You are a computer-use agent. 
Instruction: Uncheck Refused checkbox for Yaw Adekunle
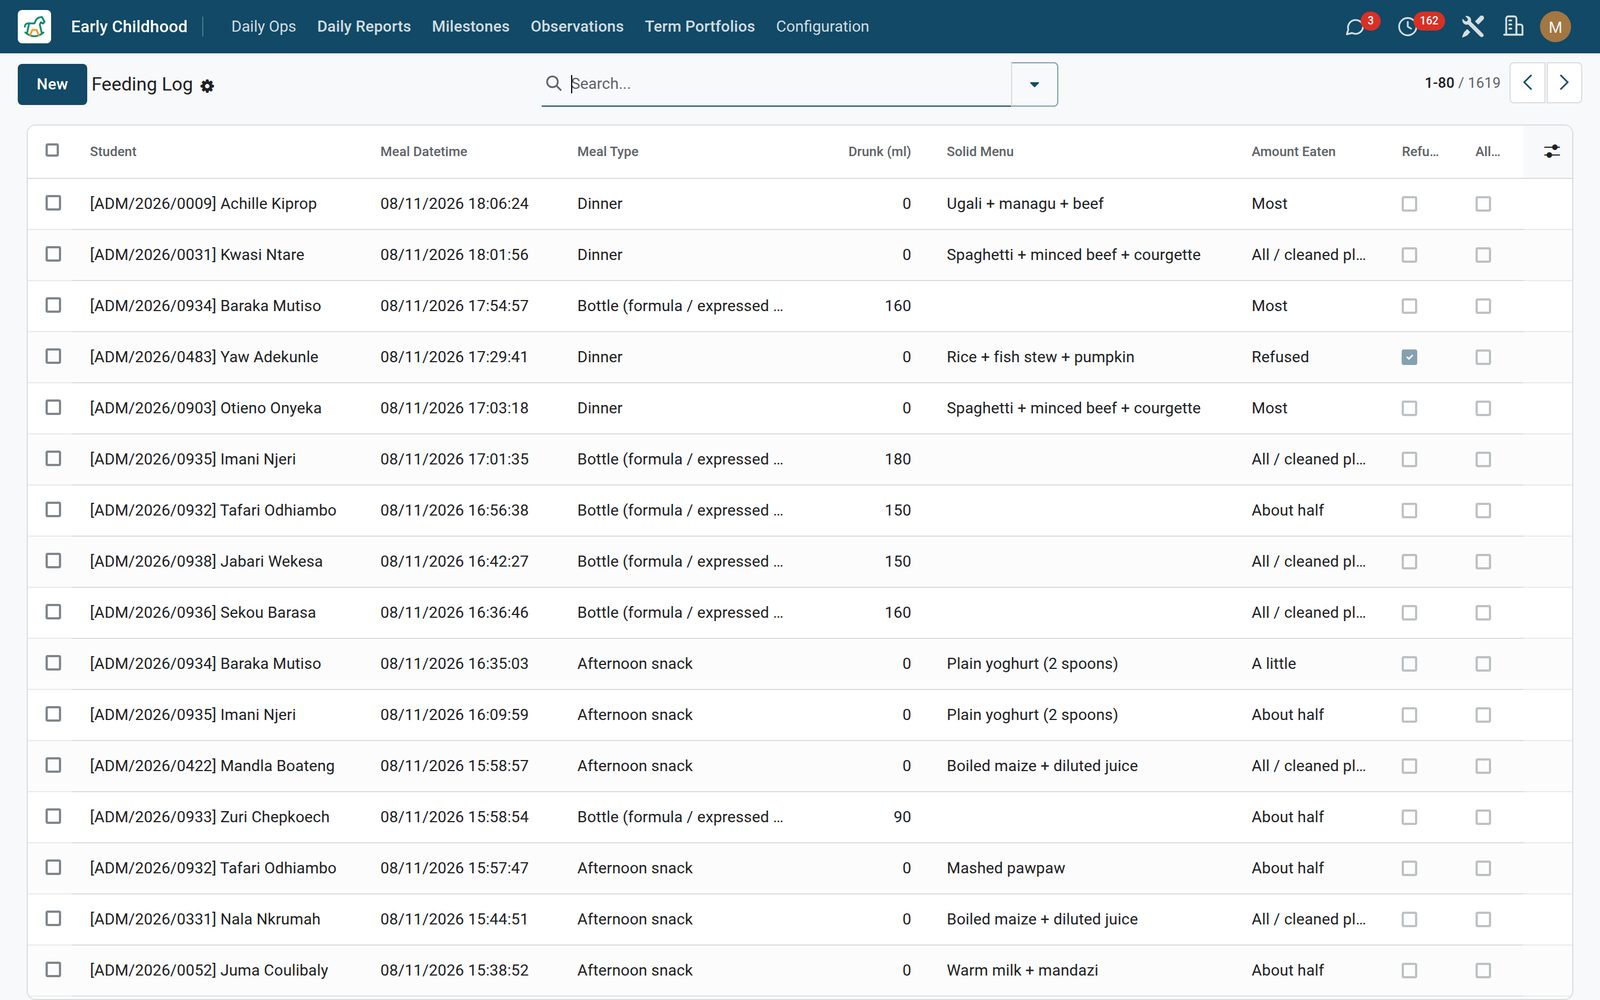1409,357
